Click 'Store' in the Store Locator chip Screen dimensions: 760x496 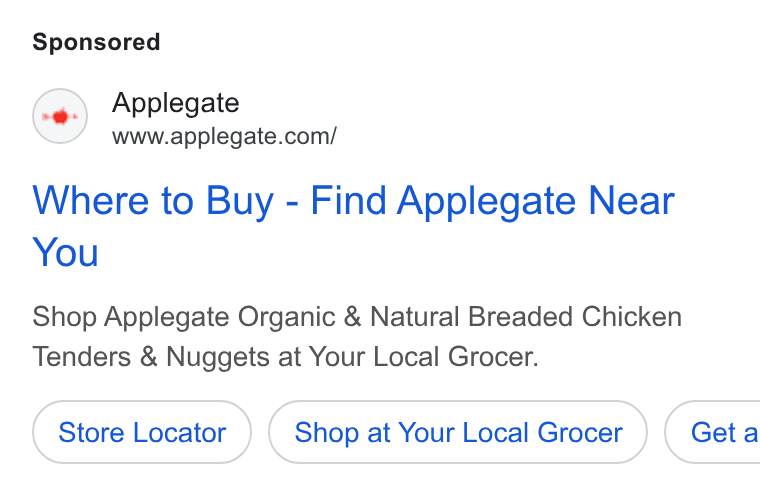point(91,432)
